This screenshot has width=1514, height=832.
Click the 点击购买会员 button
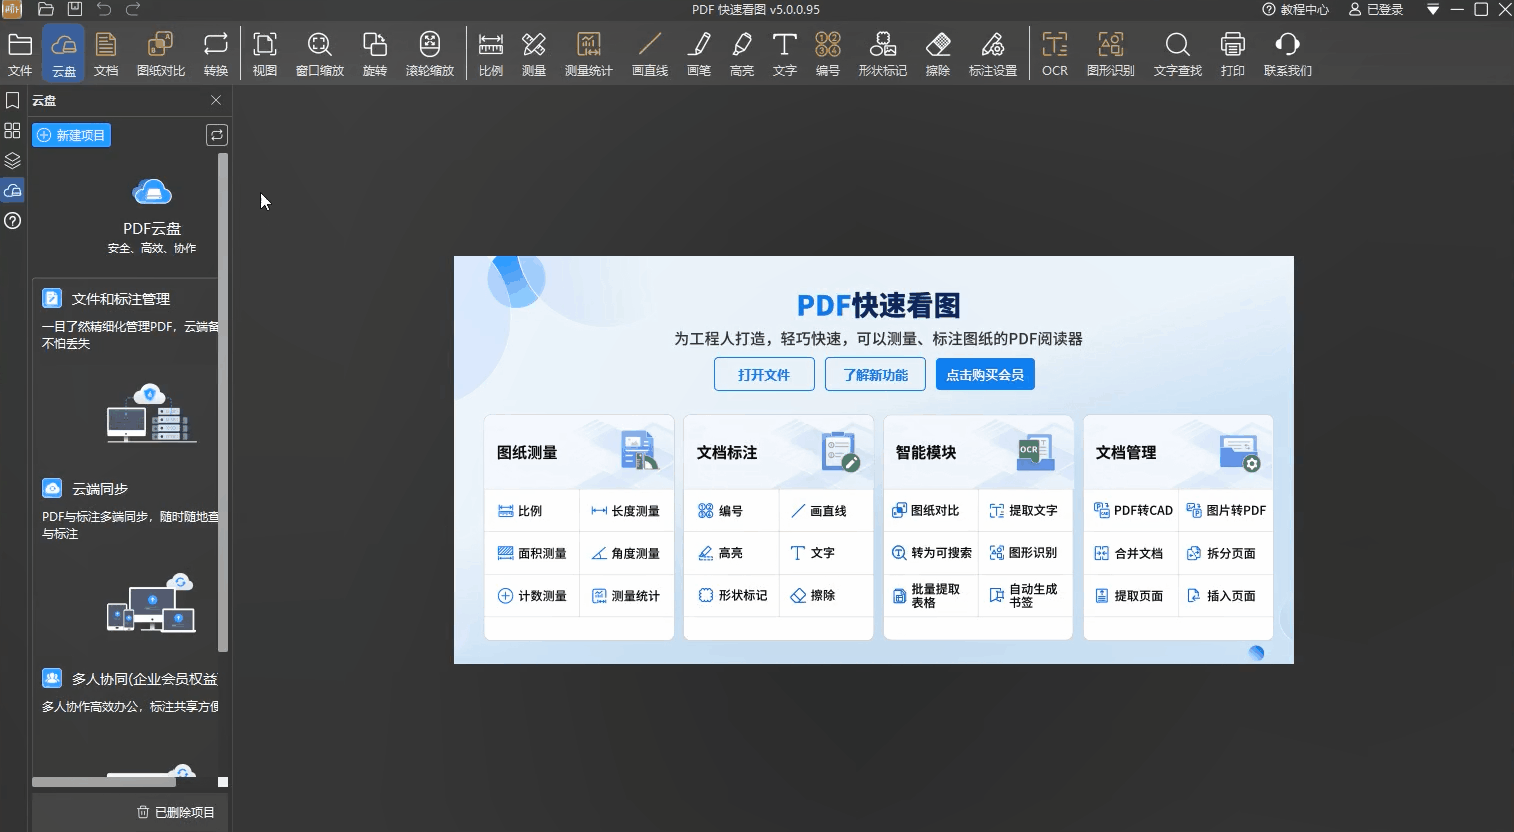click(985, 375)
